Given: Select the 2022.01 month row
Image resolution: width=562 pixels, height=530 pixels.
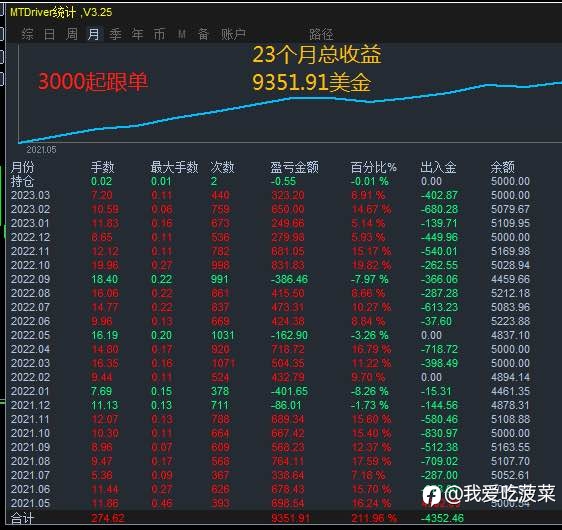Looking at the screenshot, I should [x=271, y=391].
